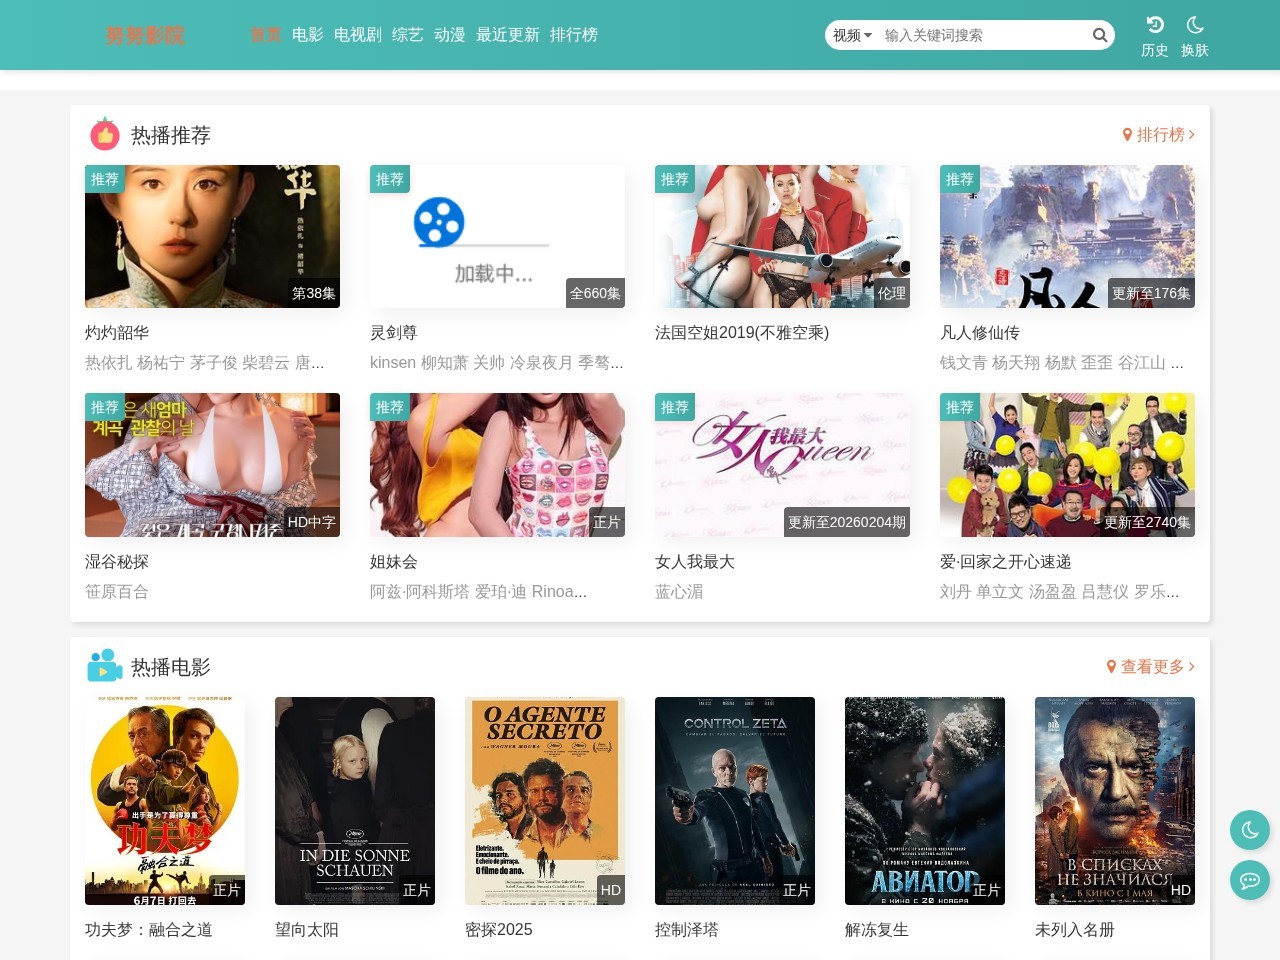1280x960 pixels.
Task: Click the 灼灼韶华 title text
Action: 117,333
